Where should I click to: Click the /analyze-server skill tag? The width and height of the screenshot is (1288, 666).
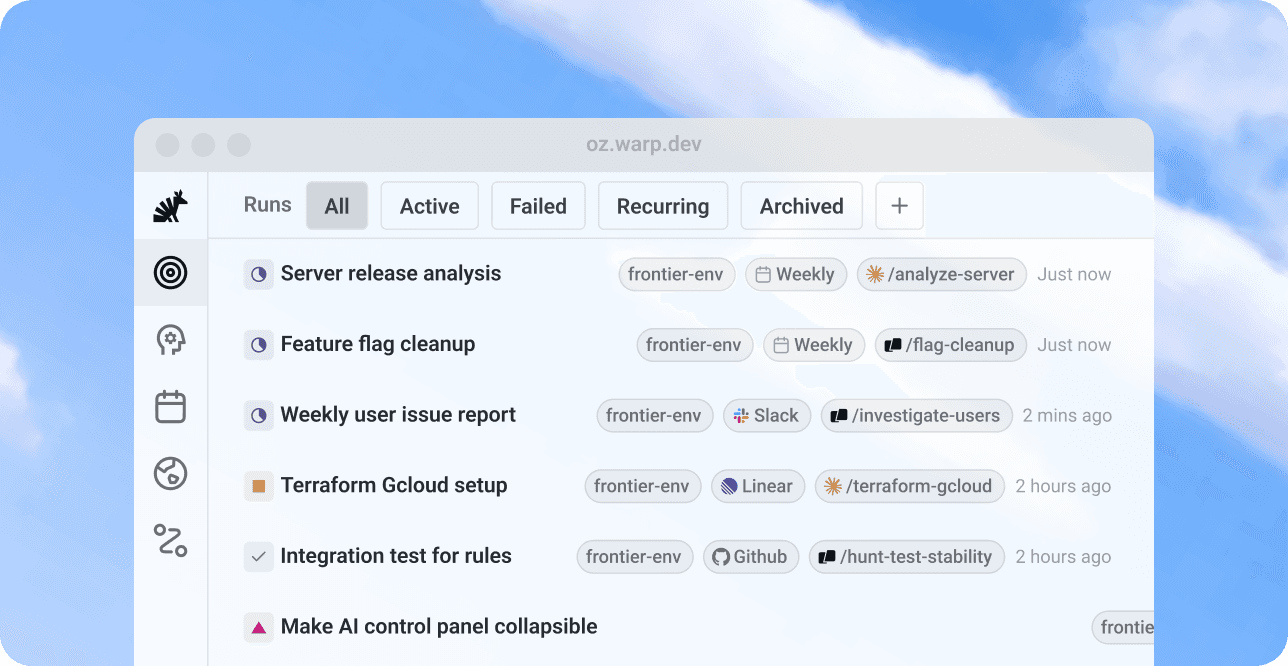941,275
